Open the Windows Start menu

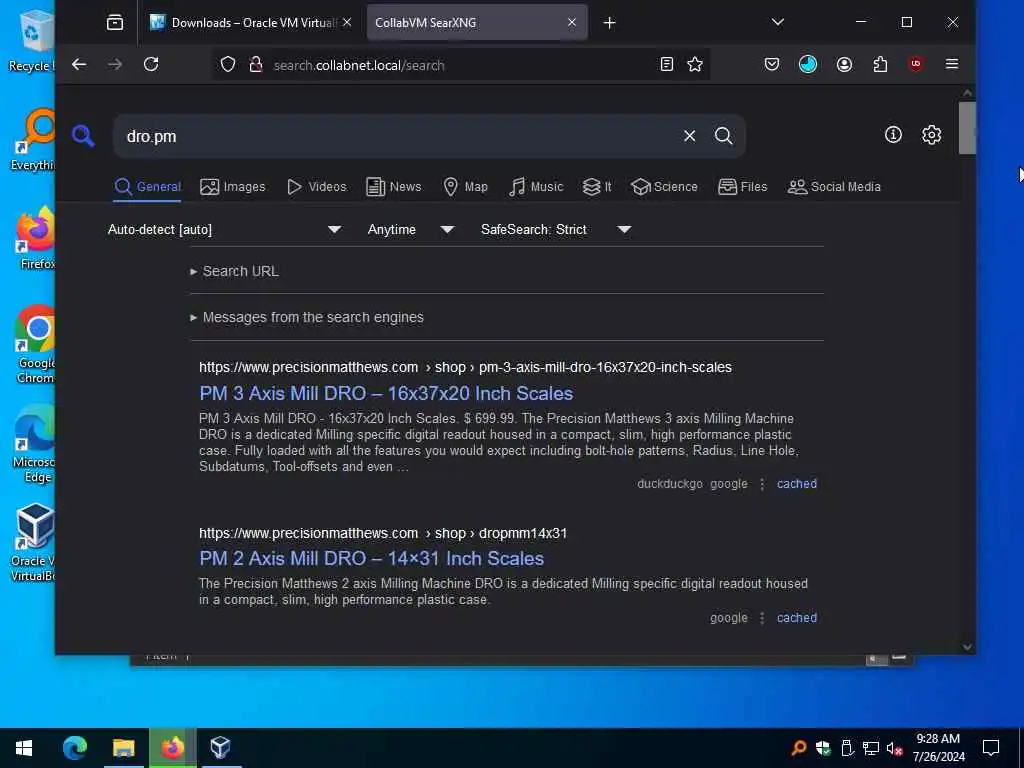click(24, 748)
